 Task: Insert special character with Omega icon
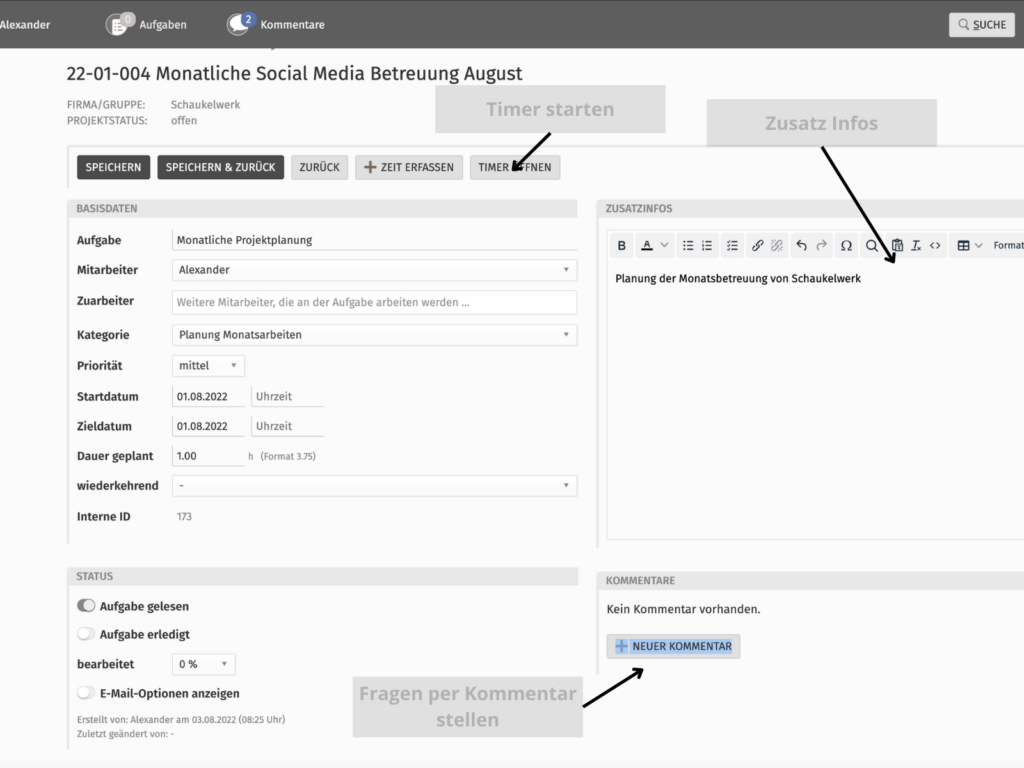click(846, 245)
